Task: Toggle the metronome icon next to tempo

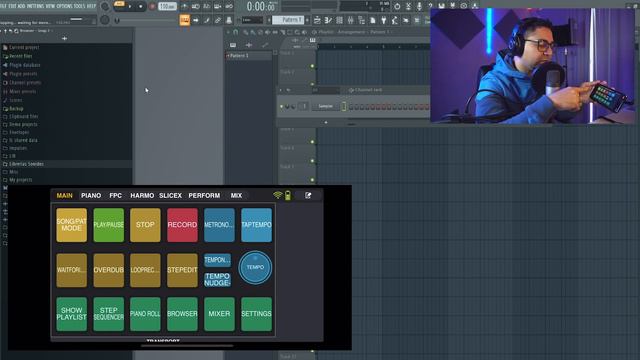Action: pyautogui.click(x=184, y=6)
